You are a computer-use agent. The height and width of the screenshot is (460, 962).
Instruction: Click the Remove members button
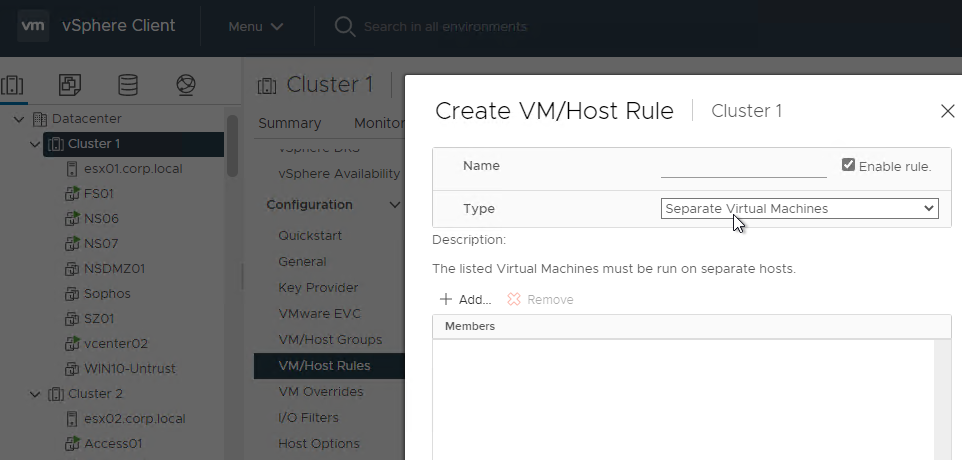coord(540,300)
